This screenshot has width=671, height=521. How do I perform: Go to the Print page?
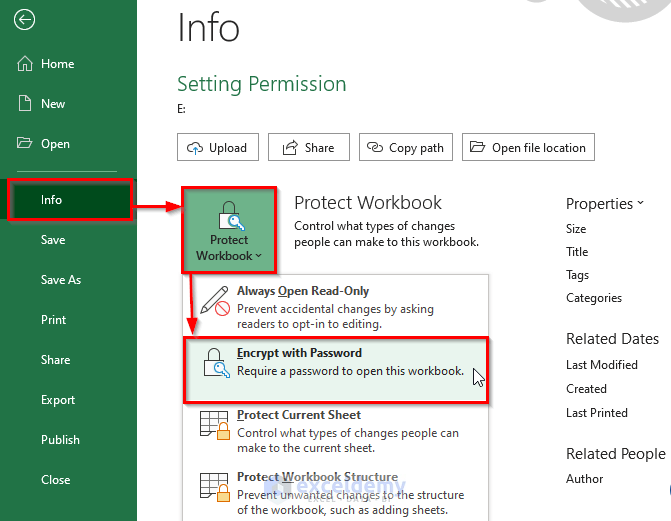54,320
